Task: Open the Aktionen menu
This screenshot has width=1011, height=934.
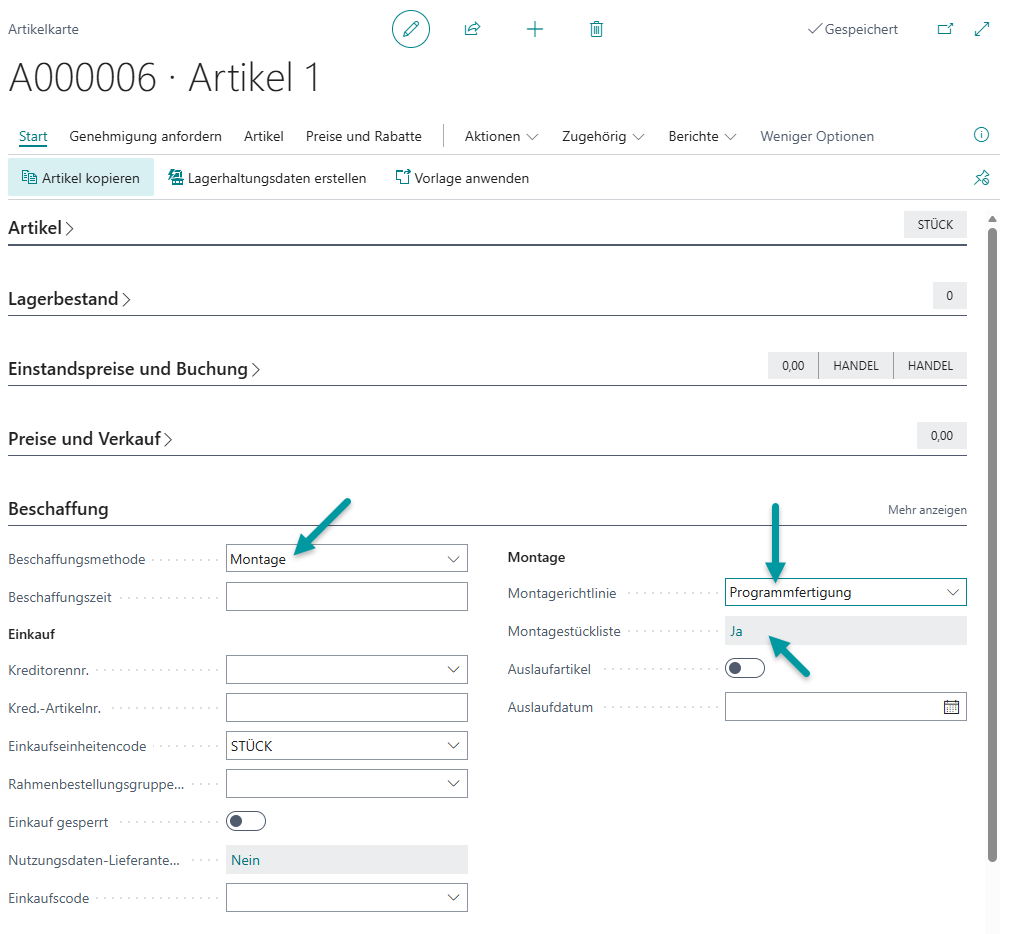Action: 501,136
